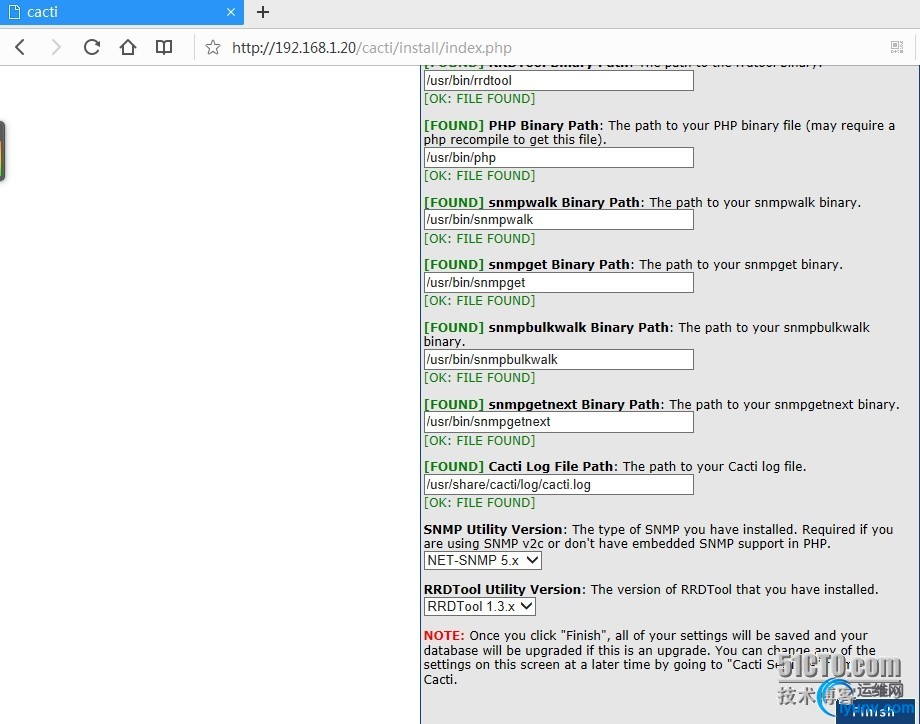Open the SNMP Utility Version dropdown
This screenshot has height=724, width=920.
click(x=482, y=560)
